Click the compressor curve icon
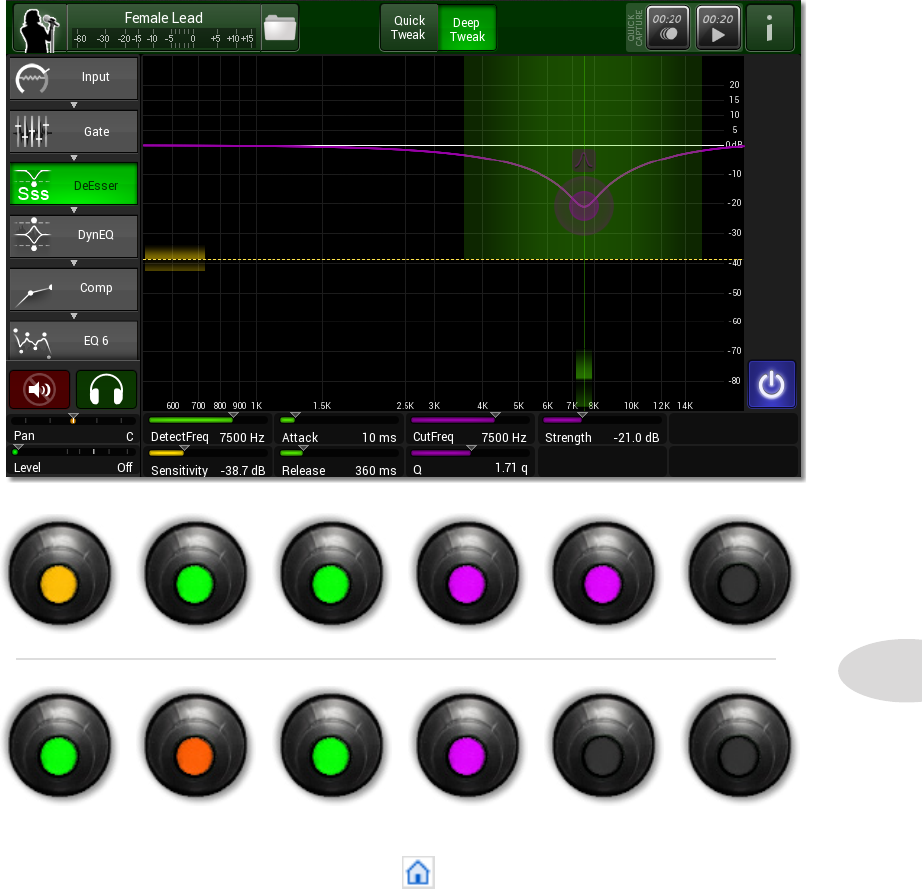922x889 pixels. [34, 294]
